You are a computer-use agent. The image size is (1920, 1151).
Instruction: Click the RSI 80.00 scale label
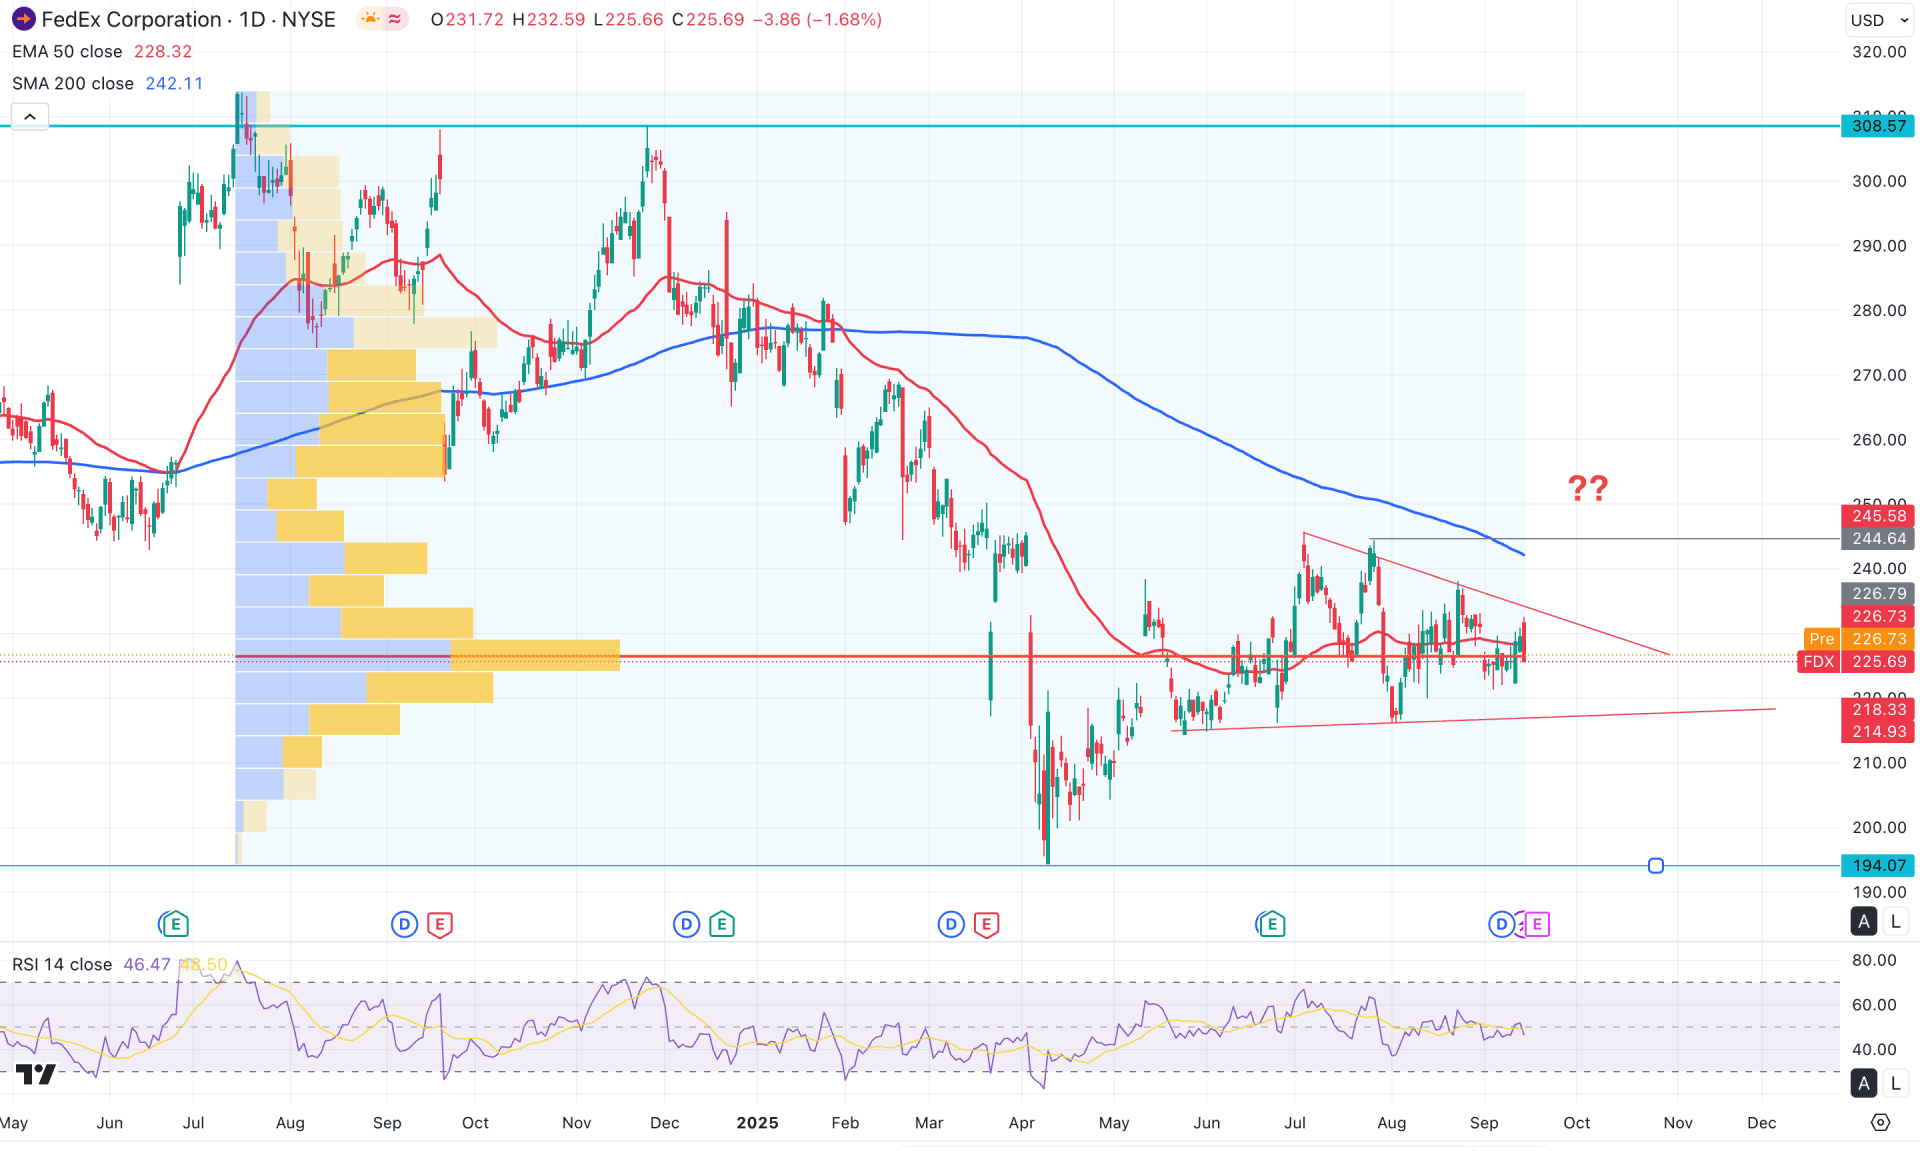coord(1874,960)
